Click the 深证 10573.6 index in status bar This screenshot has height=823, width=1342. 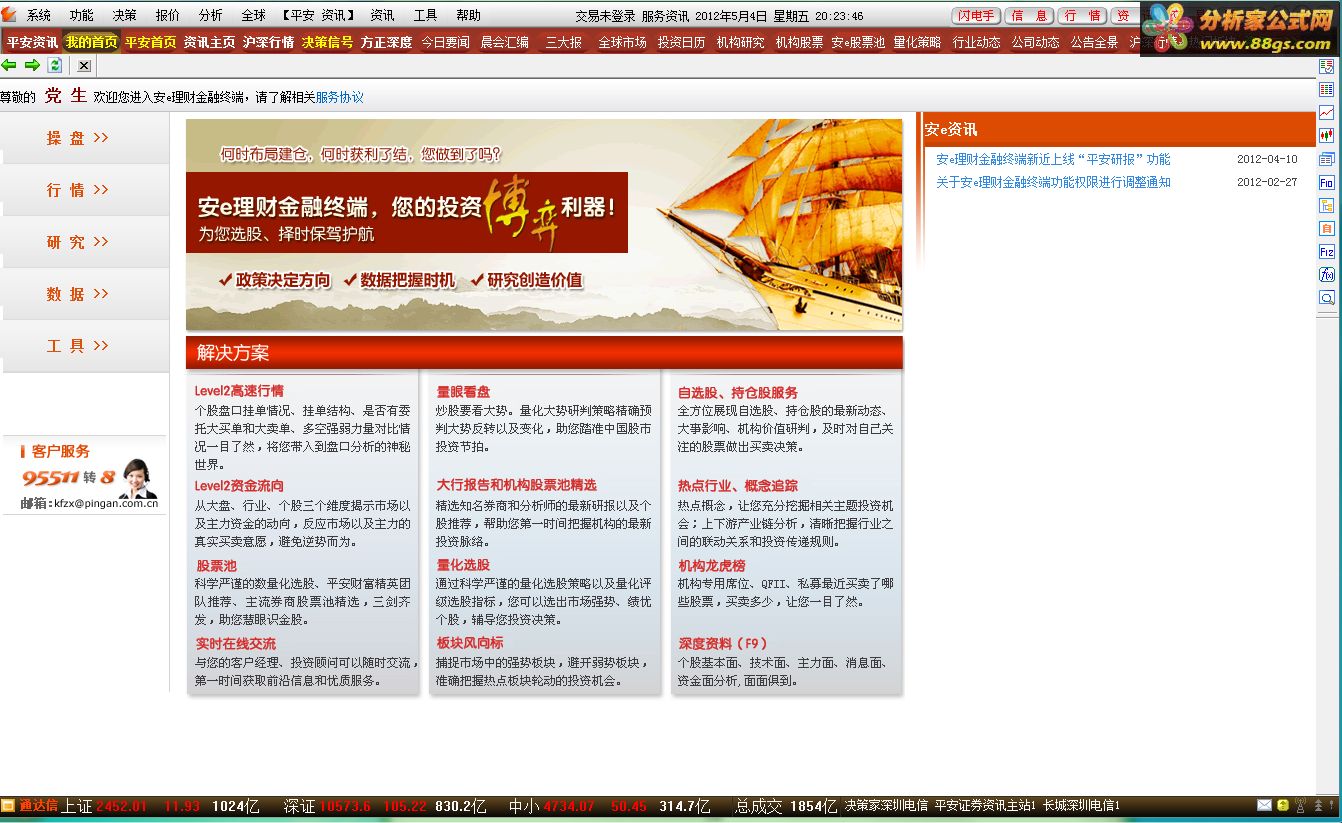coord(327,806)
